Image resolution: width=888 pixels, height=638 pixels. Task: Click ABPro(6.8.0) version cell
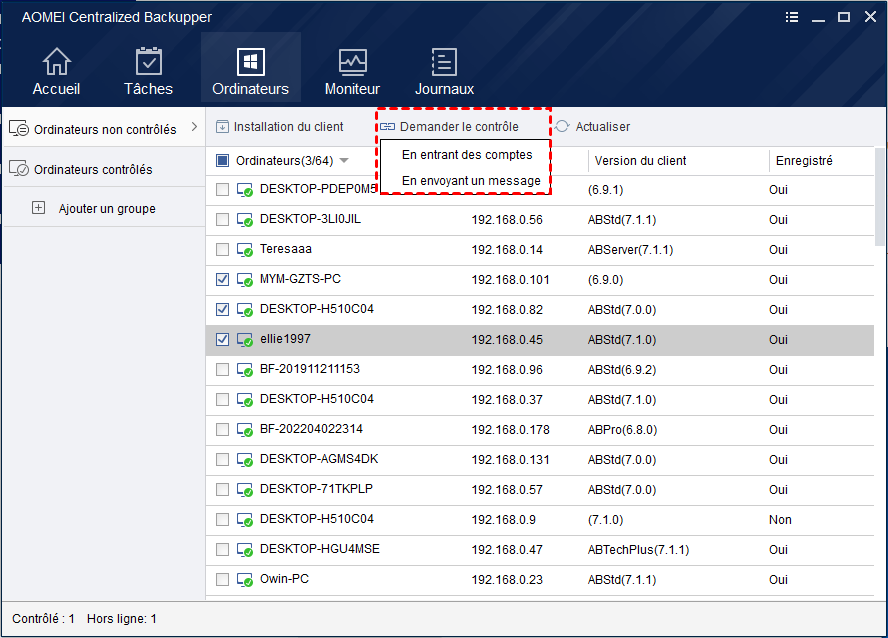[622, 430]
